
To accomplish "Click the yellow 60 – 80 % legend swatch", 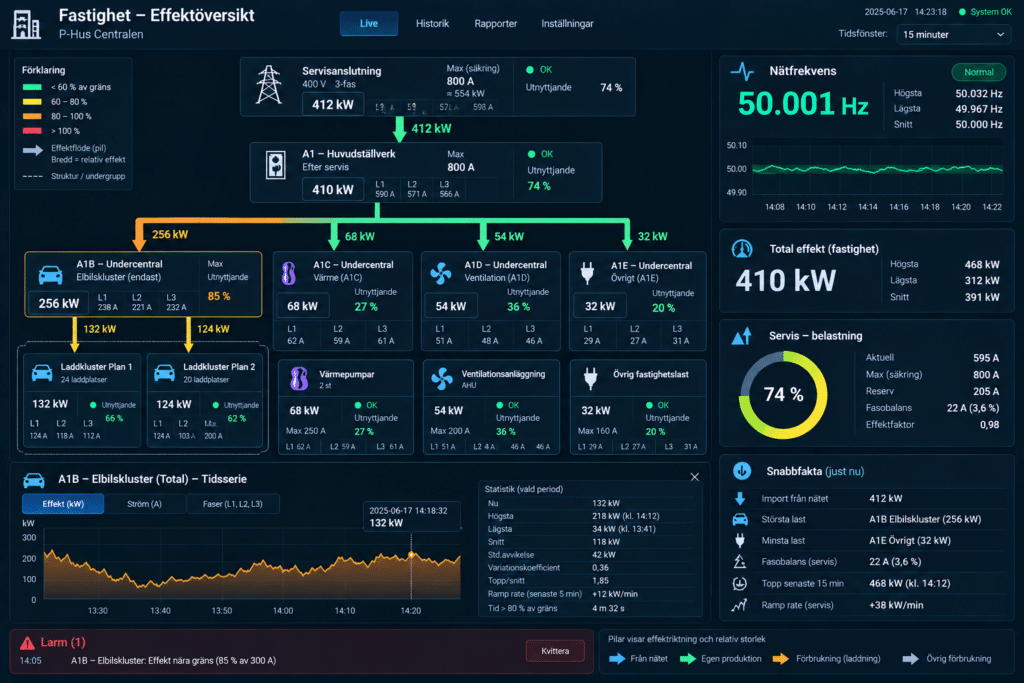I will click(32, 102).
